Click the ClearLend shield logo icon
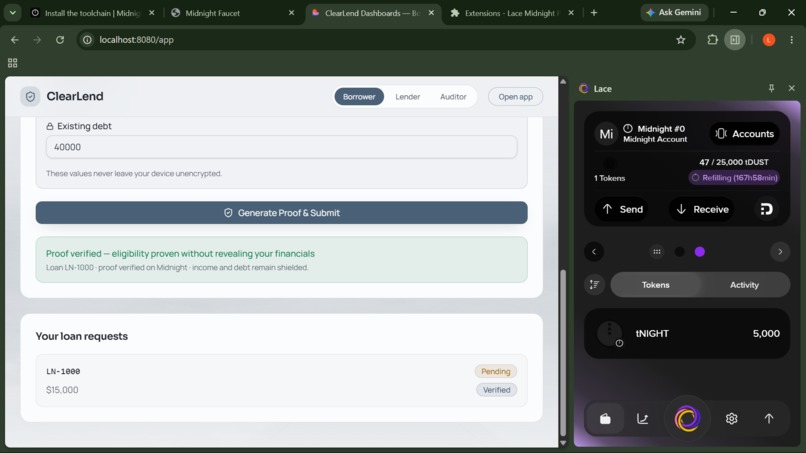The height and width of the screenshot is (453, 806). click(30, 97)
